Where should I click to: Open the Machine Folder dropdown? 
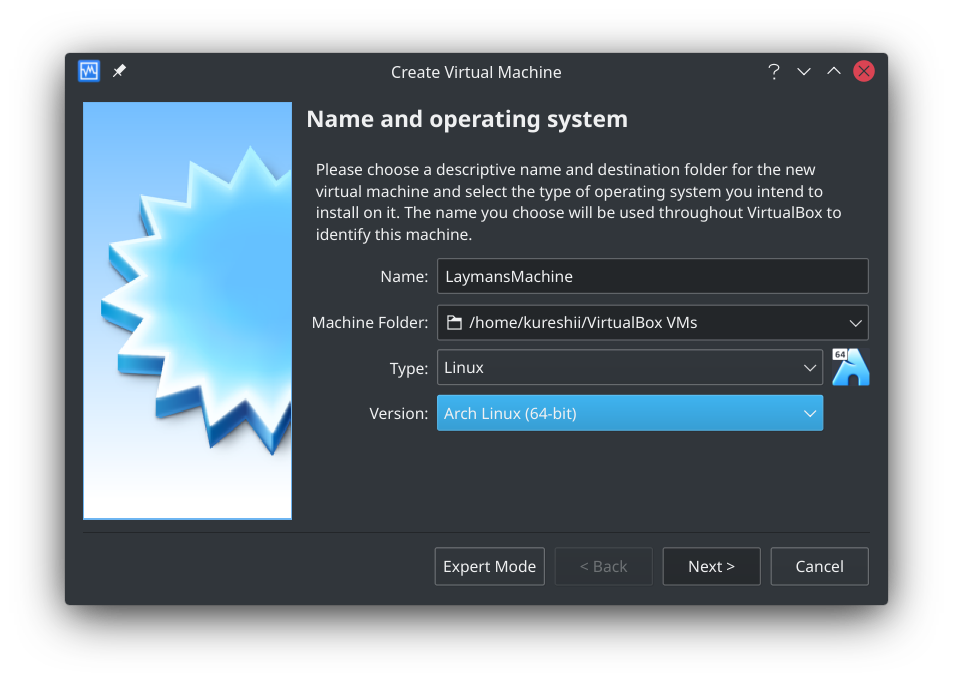[x=652, y=322]
